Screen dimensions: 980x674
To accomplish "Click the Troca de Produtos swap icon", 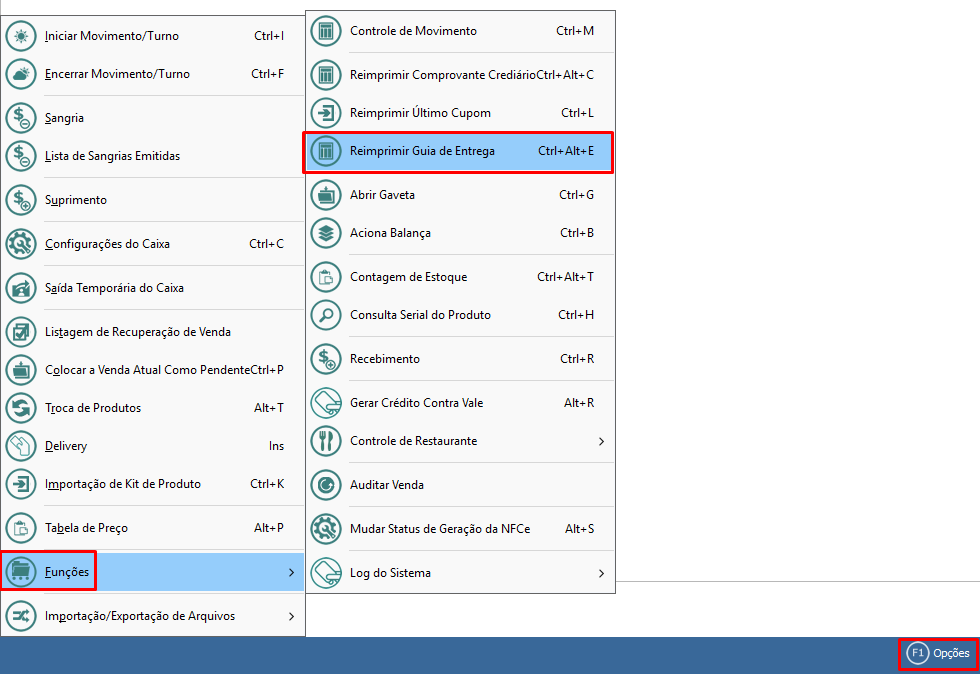I will pyautogui.click(x=21, y=408).
